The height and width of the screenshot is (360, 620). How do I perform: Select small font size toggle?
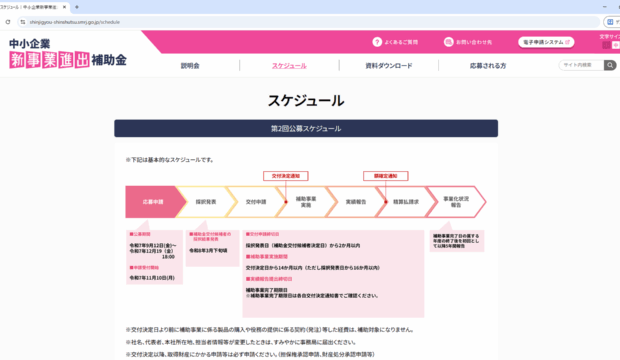[606, 45]
